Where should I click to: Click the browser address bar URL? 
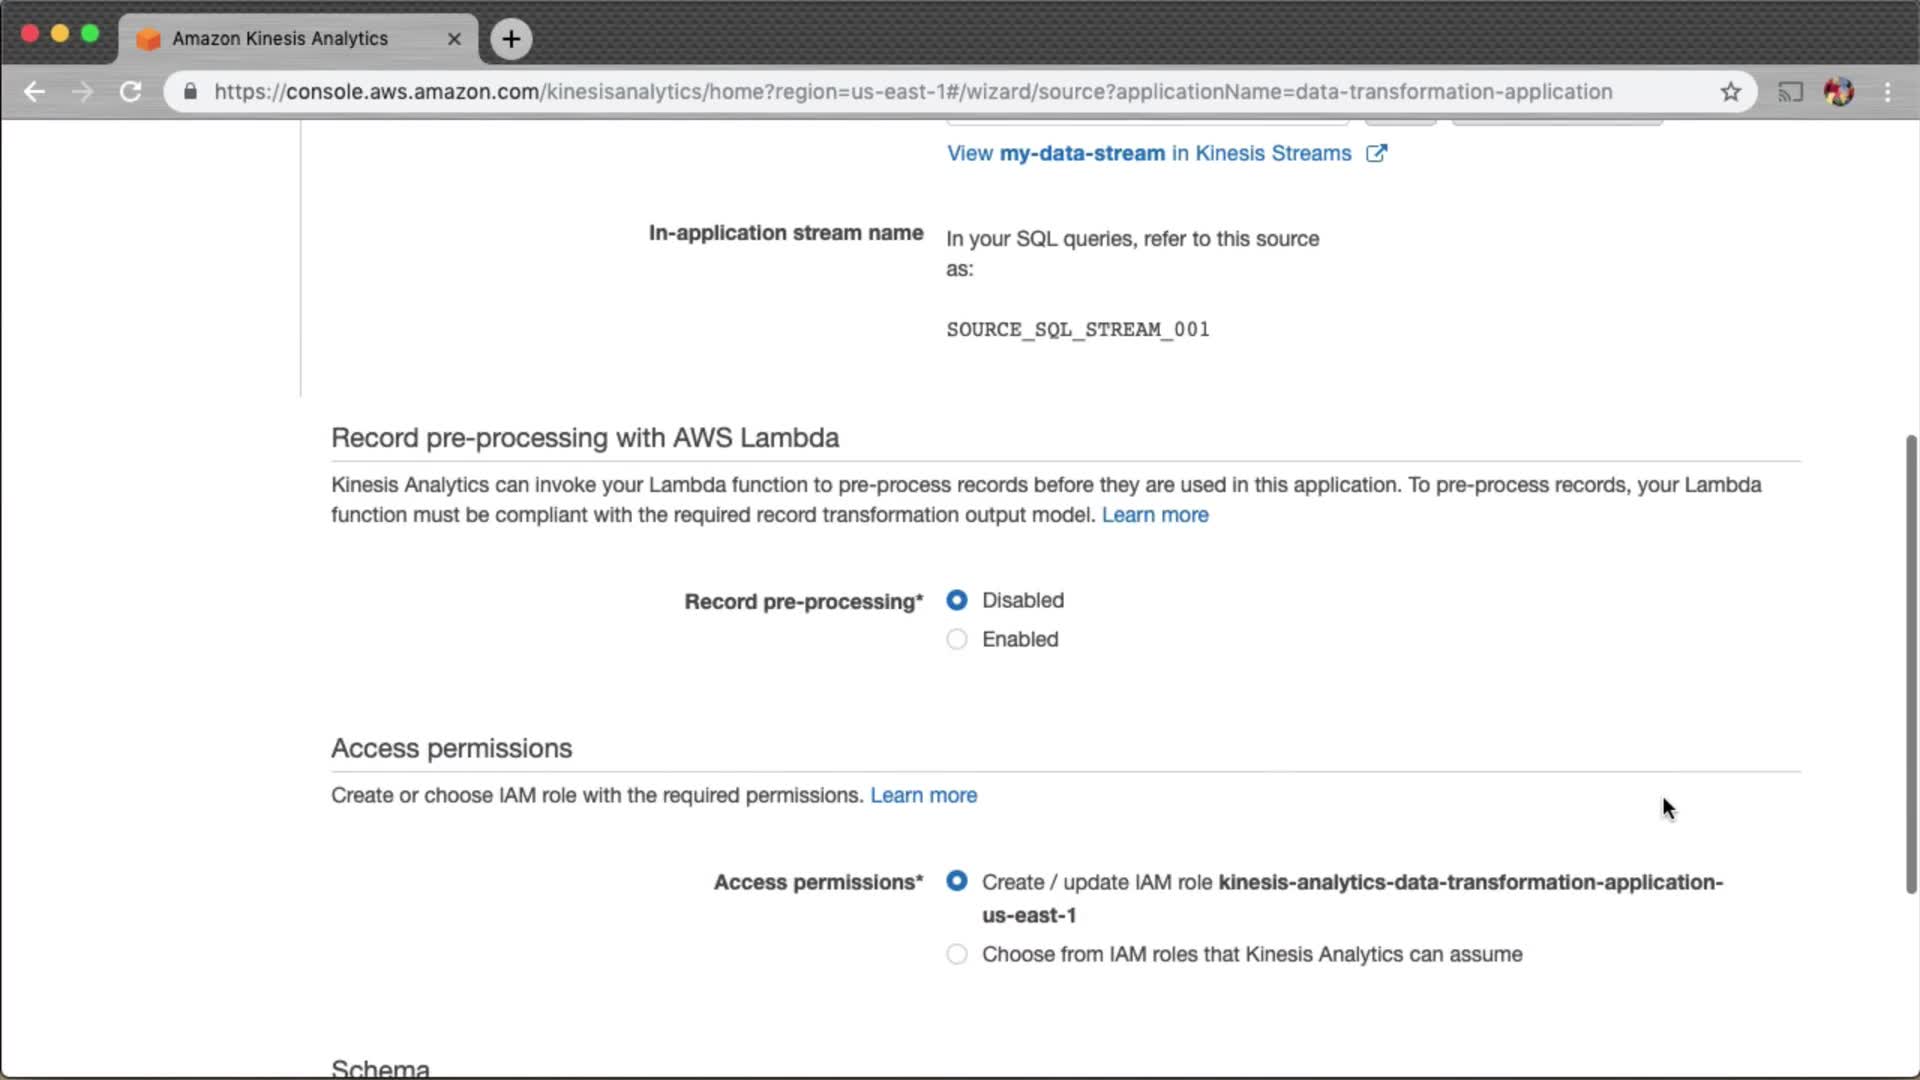click(912, 92)
